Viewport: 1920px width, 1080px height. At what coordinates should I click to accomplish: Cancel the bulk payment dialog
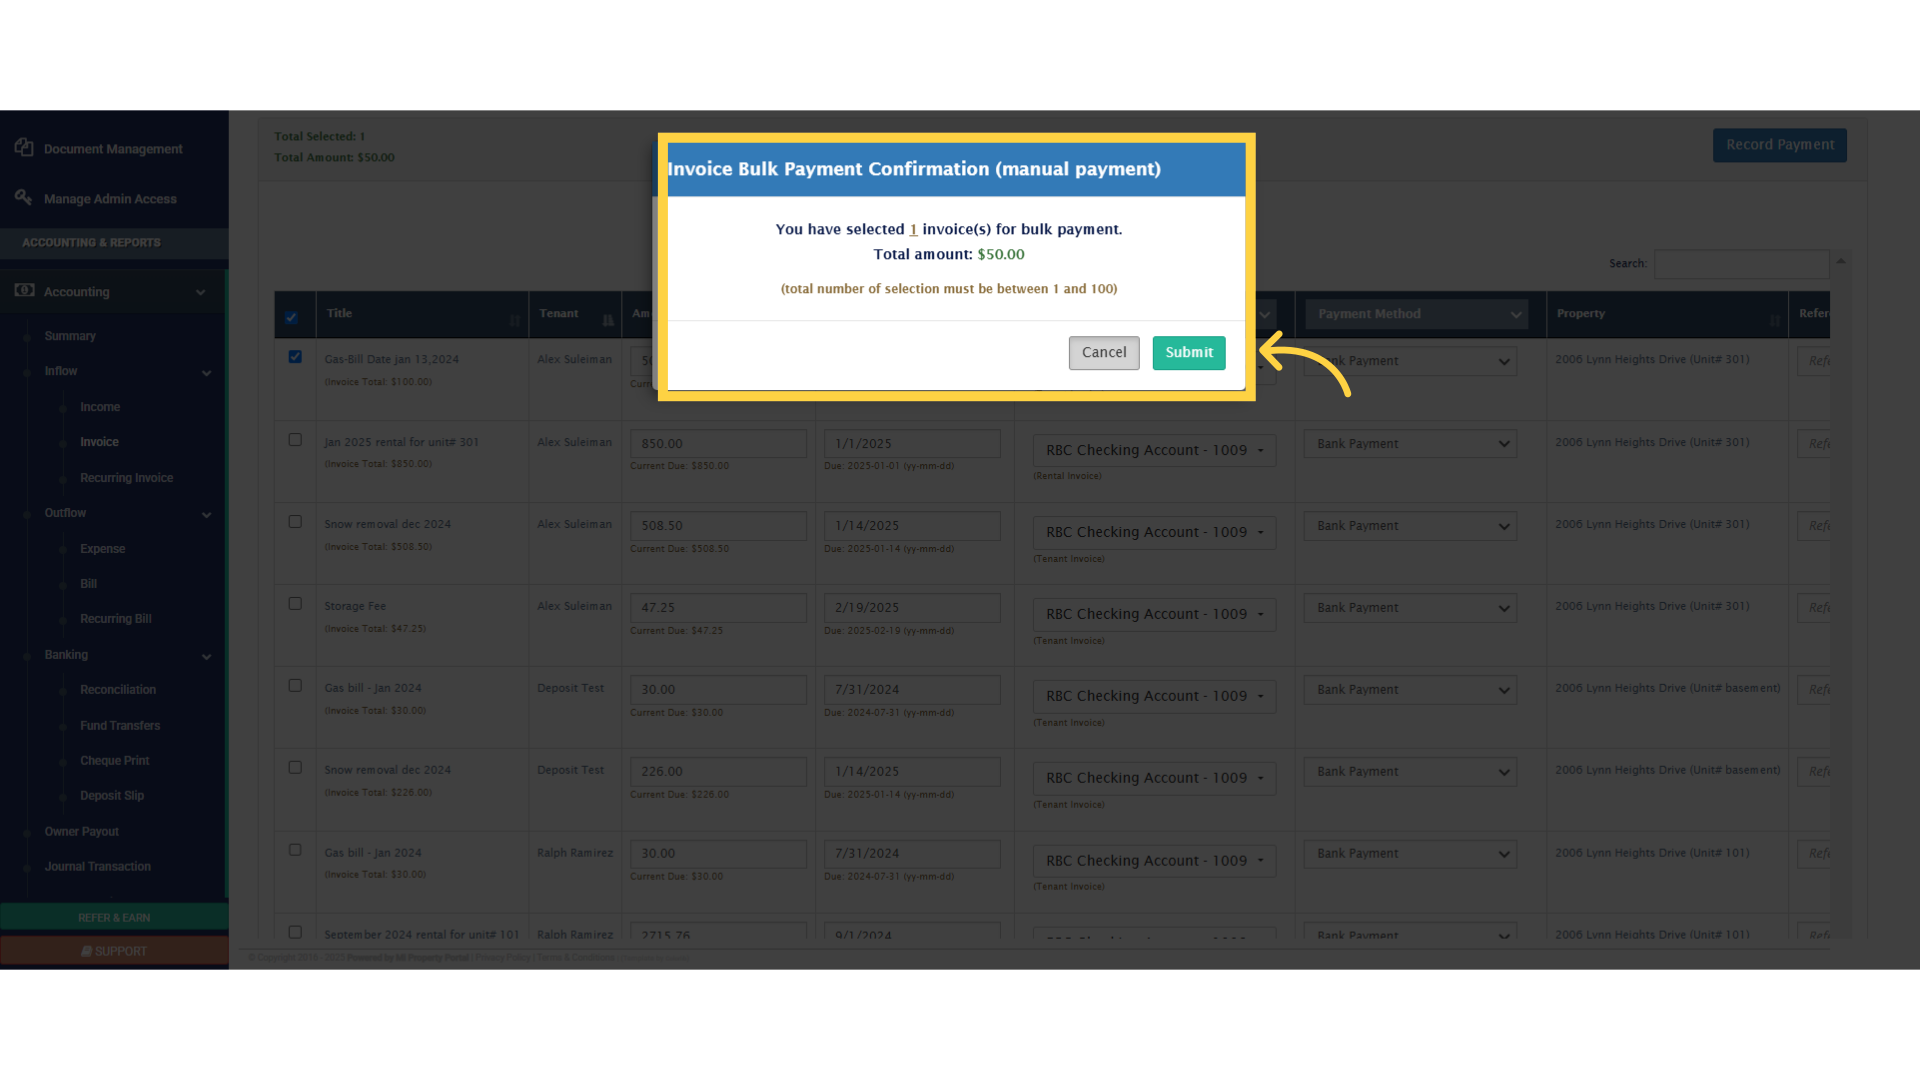[1104, 353]
